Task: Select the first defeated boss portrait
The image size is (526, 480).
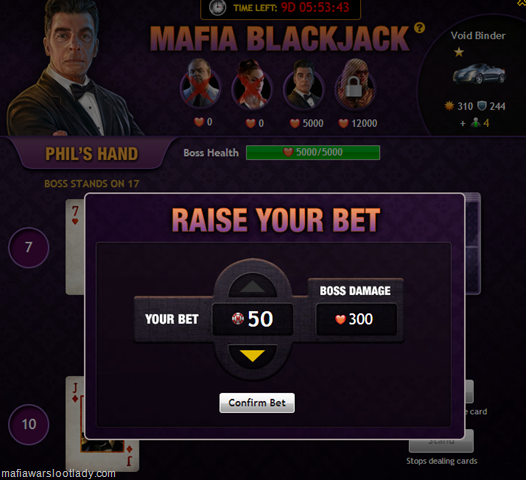Action: (200, 86)
